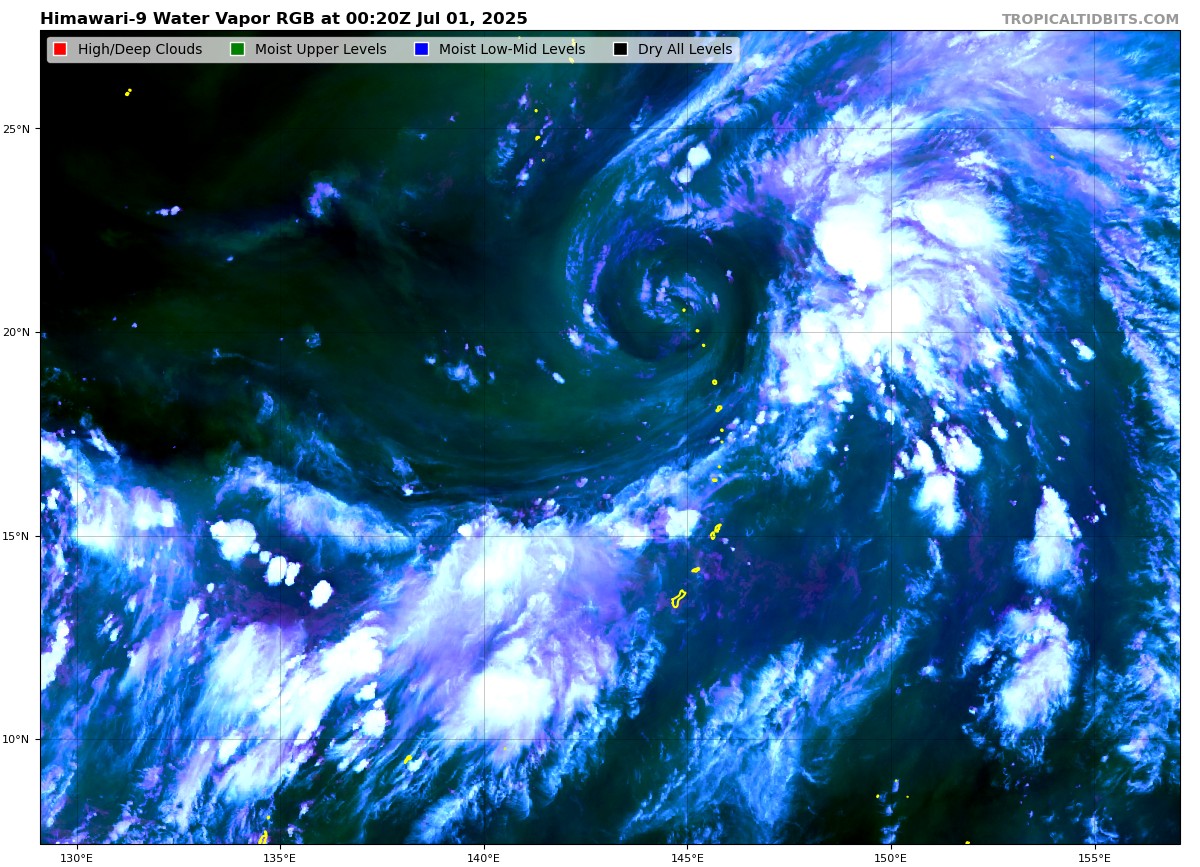The height and width of the screenshot is (867, 1200).
Task: Click the 15°N latitude axis label
Action: click(x=17, y=536)
